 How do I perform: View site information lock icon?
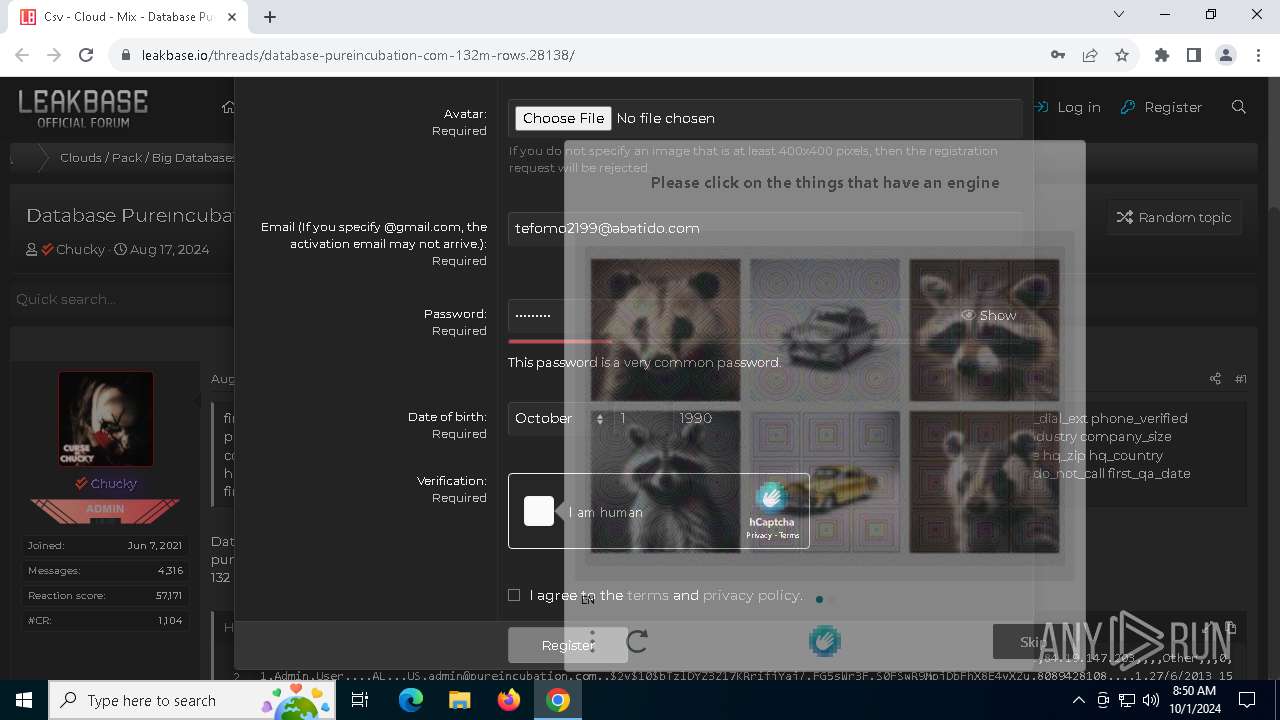coord(126,55)
